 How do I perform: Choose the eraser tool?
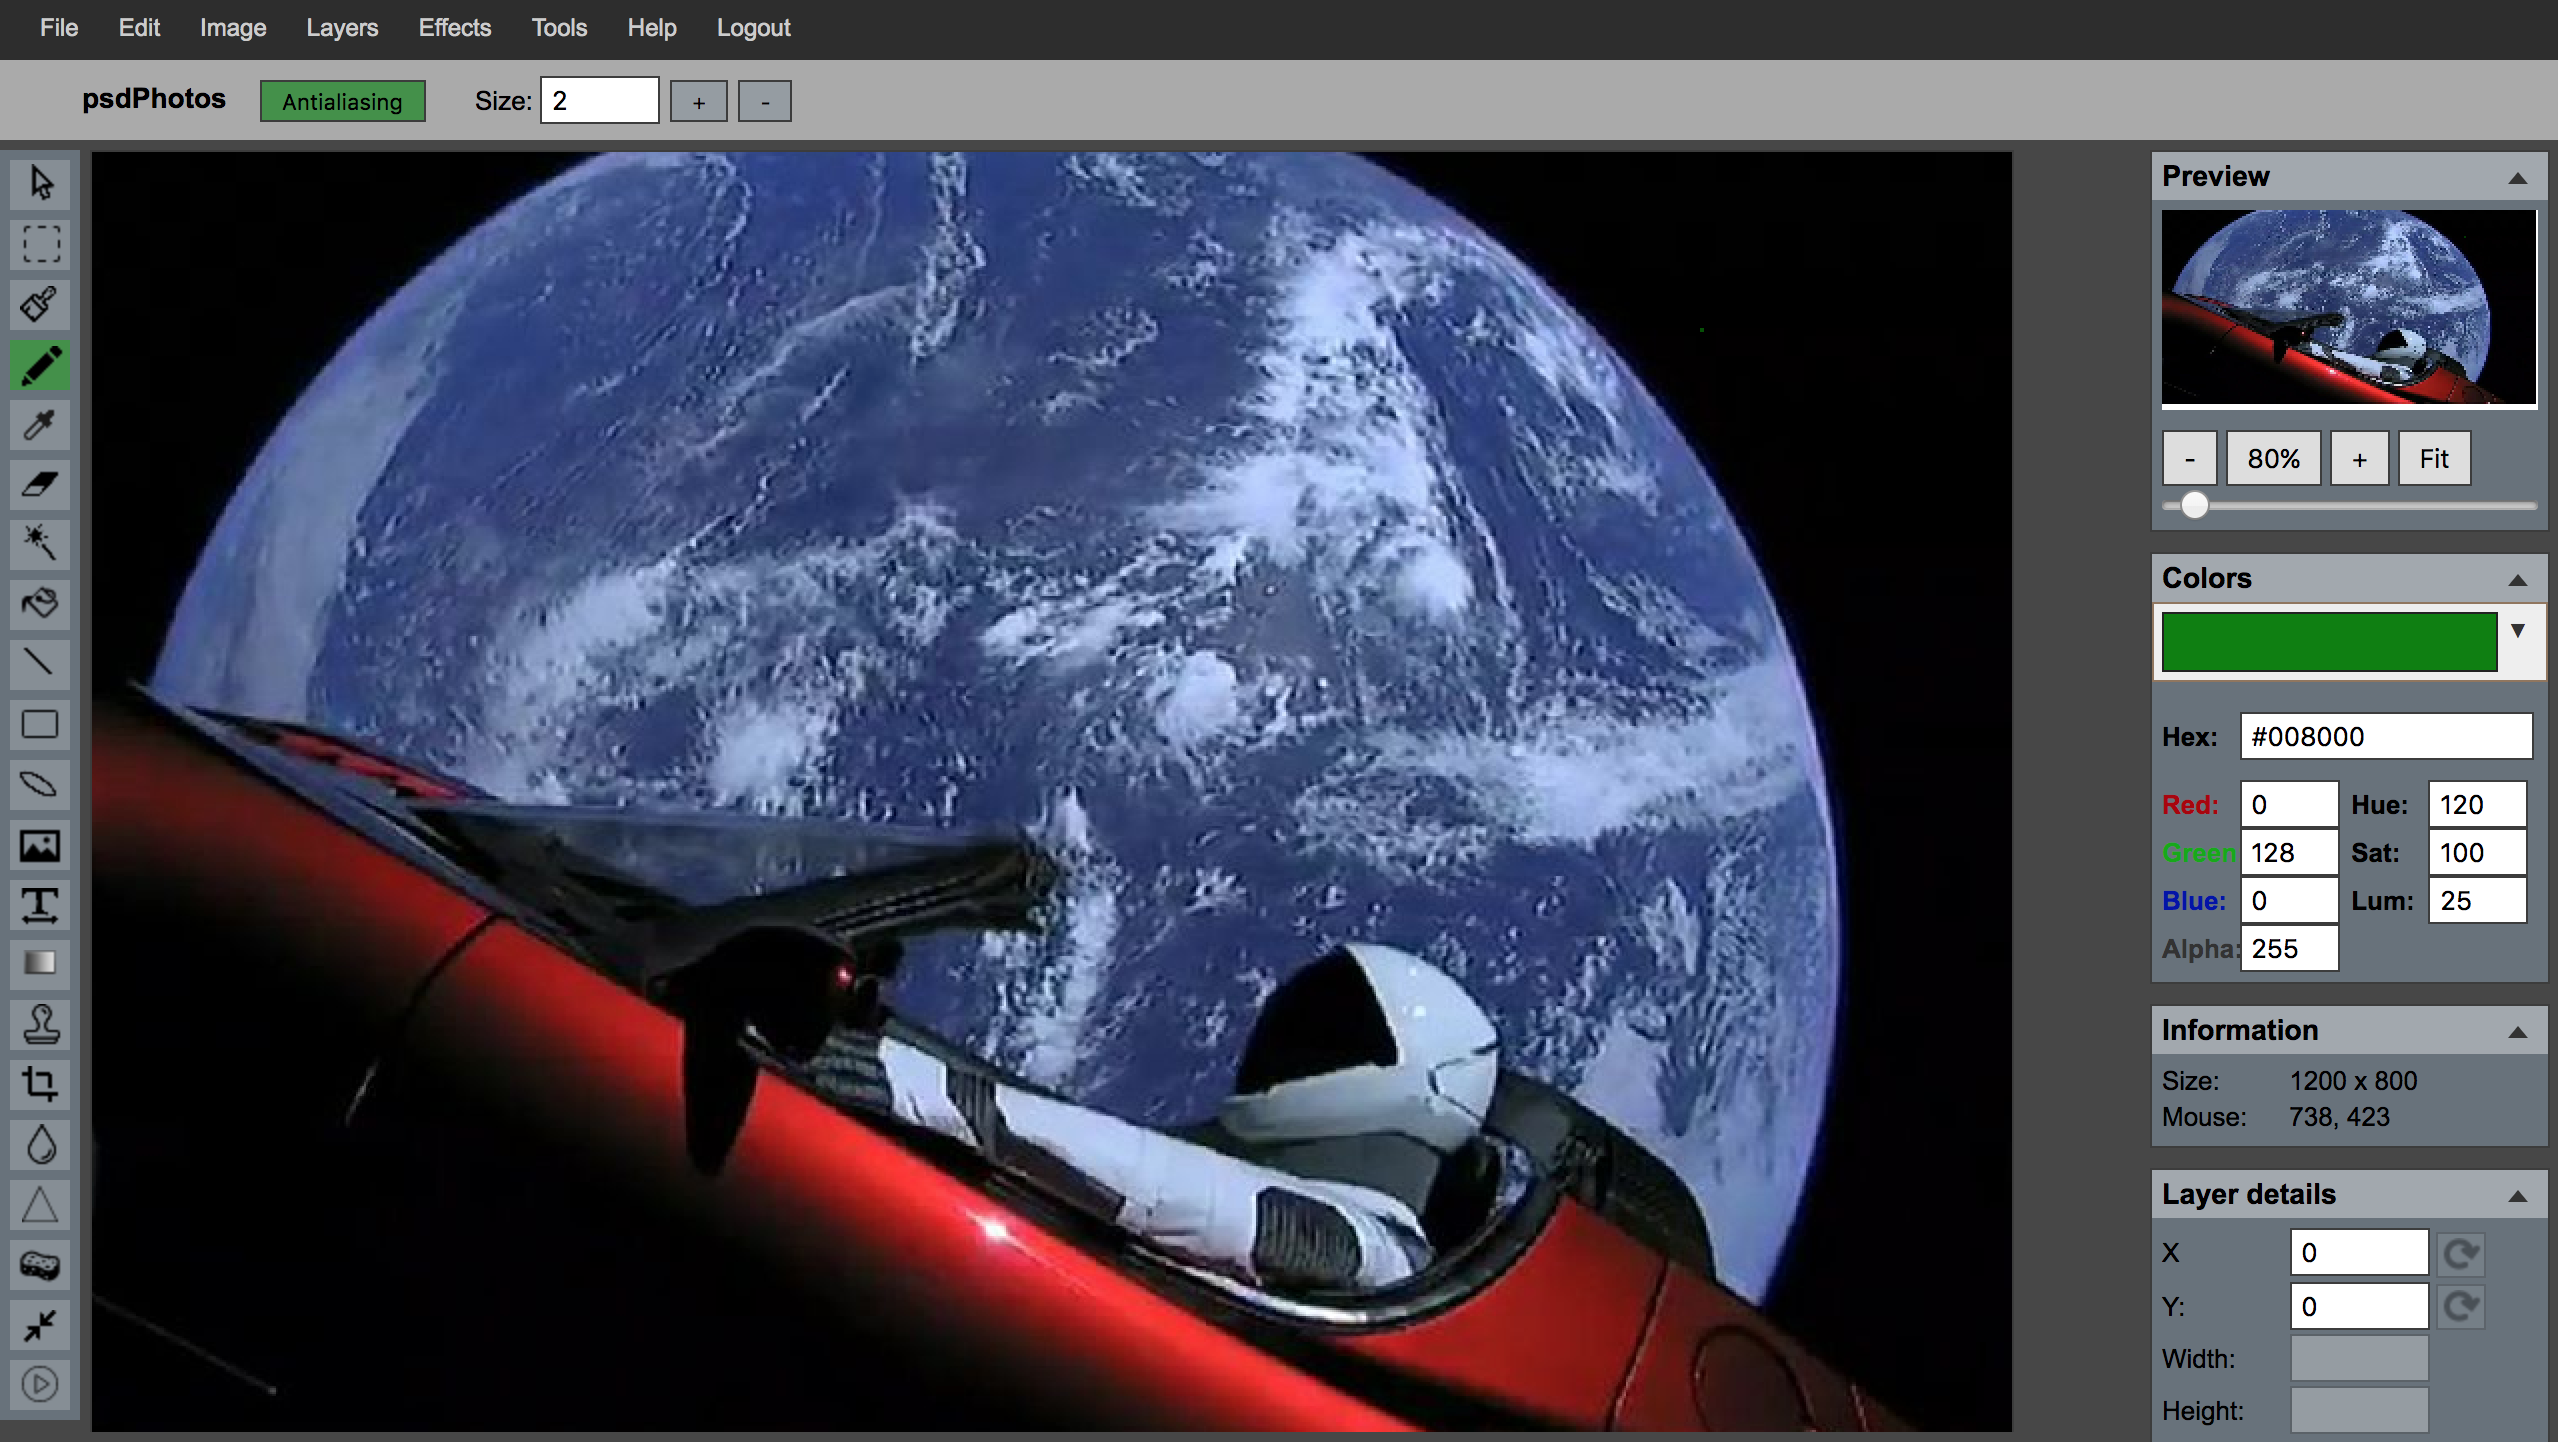pos(40,485)
